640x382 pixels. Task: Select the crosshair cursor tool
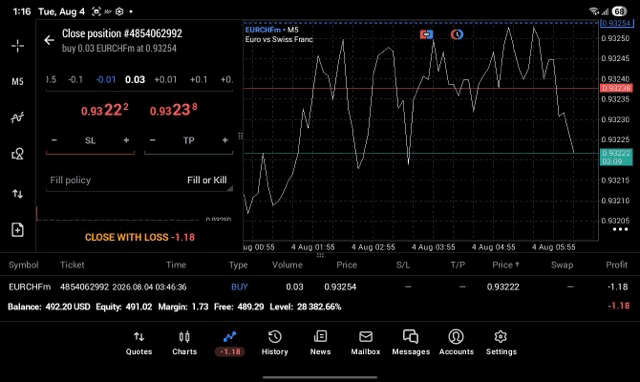point(18,46)
